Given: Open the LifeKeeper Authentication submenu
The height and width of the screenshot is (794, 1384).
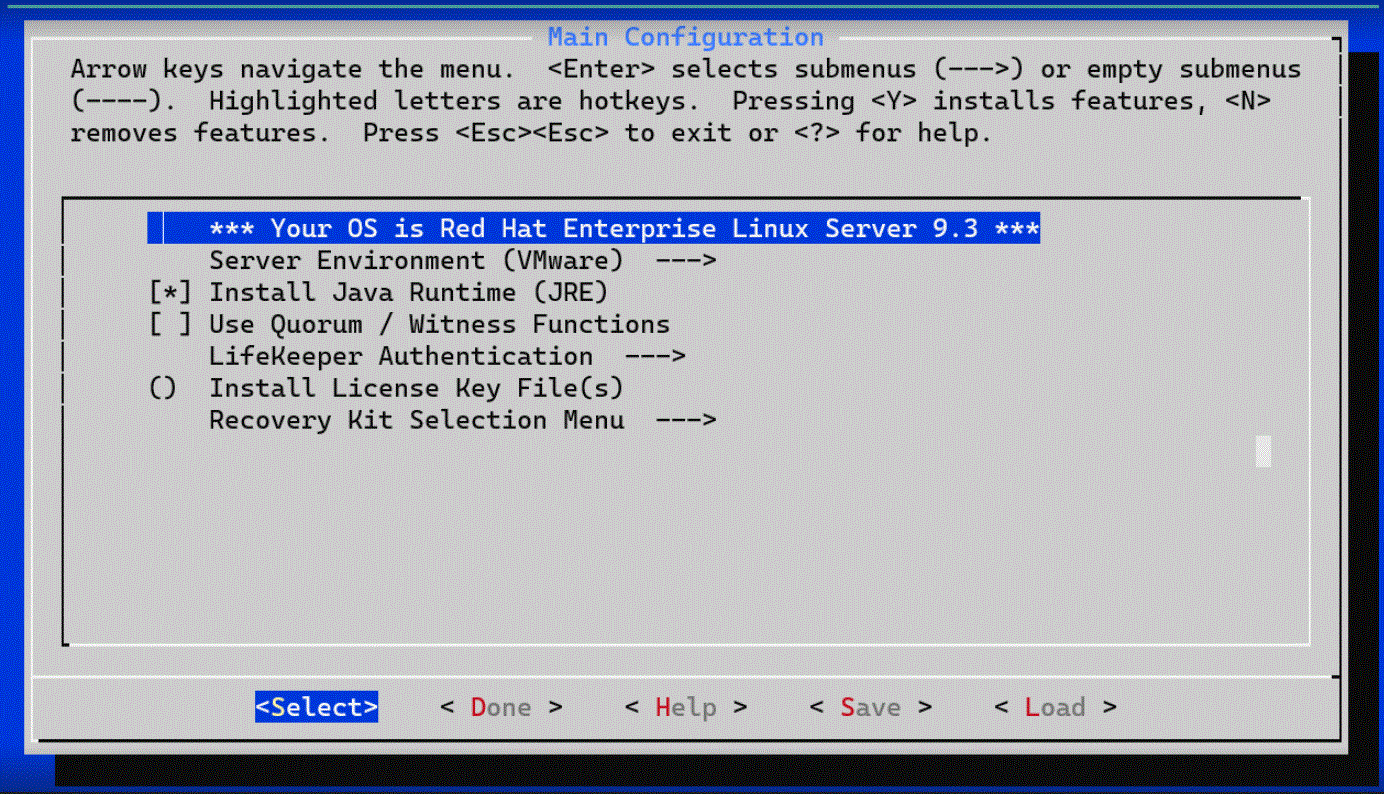Looking at the screenshot, I should pyautogui.click(x=447, y=357).
